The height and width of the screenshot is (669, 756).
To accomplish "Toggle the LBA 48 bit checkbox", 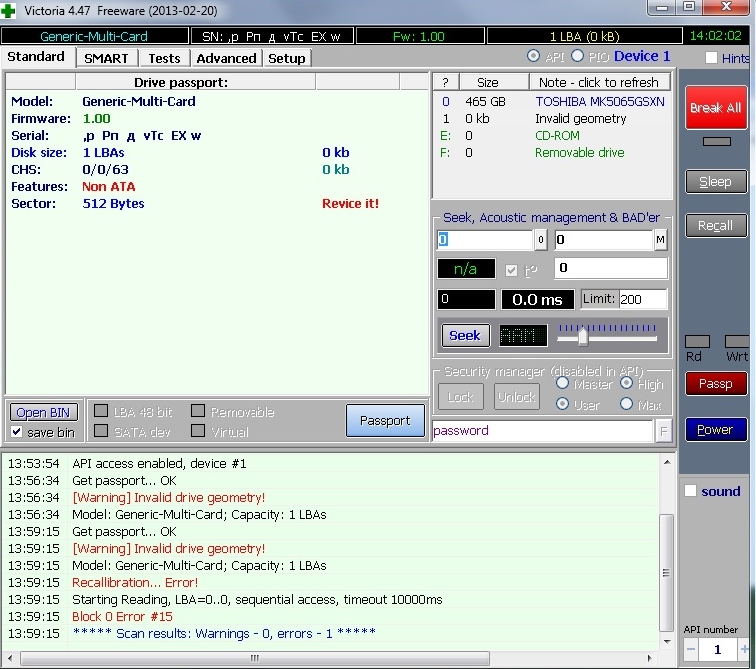I will 101,411.
